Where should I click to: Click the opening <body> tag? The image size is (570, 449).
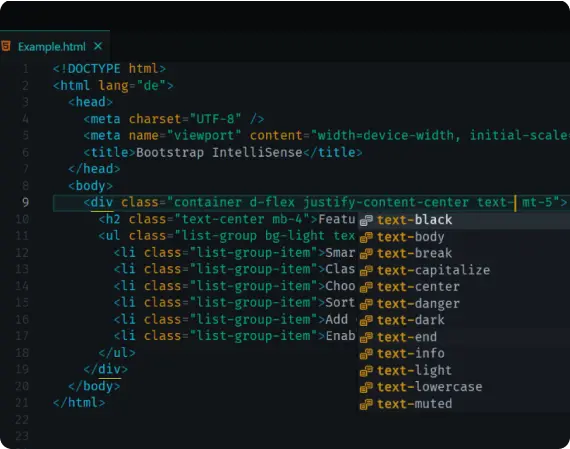tap(91, 186)
